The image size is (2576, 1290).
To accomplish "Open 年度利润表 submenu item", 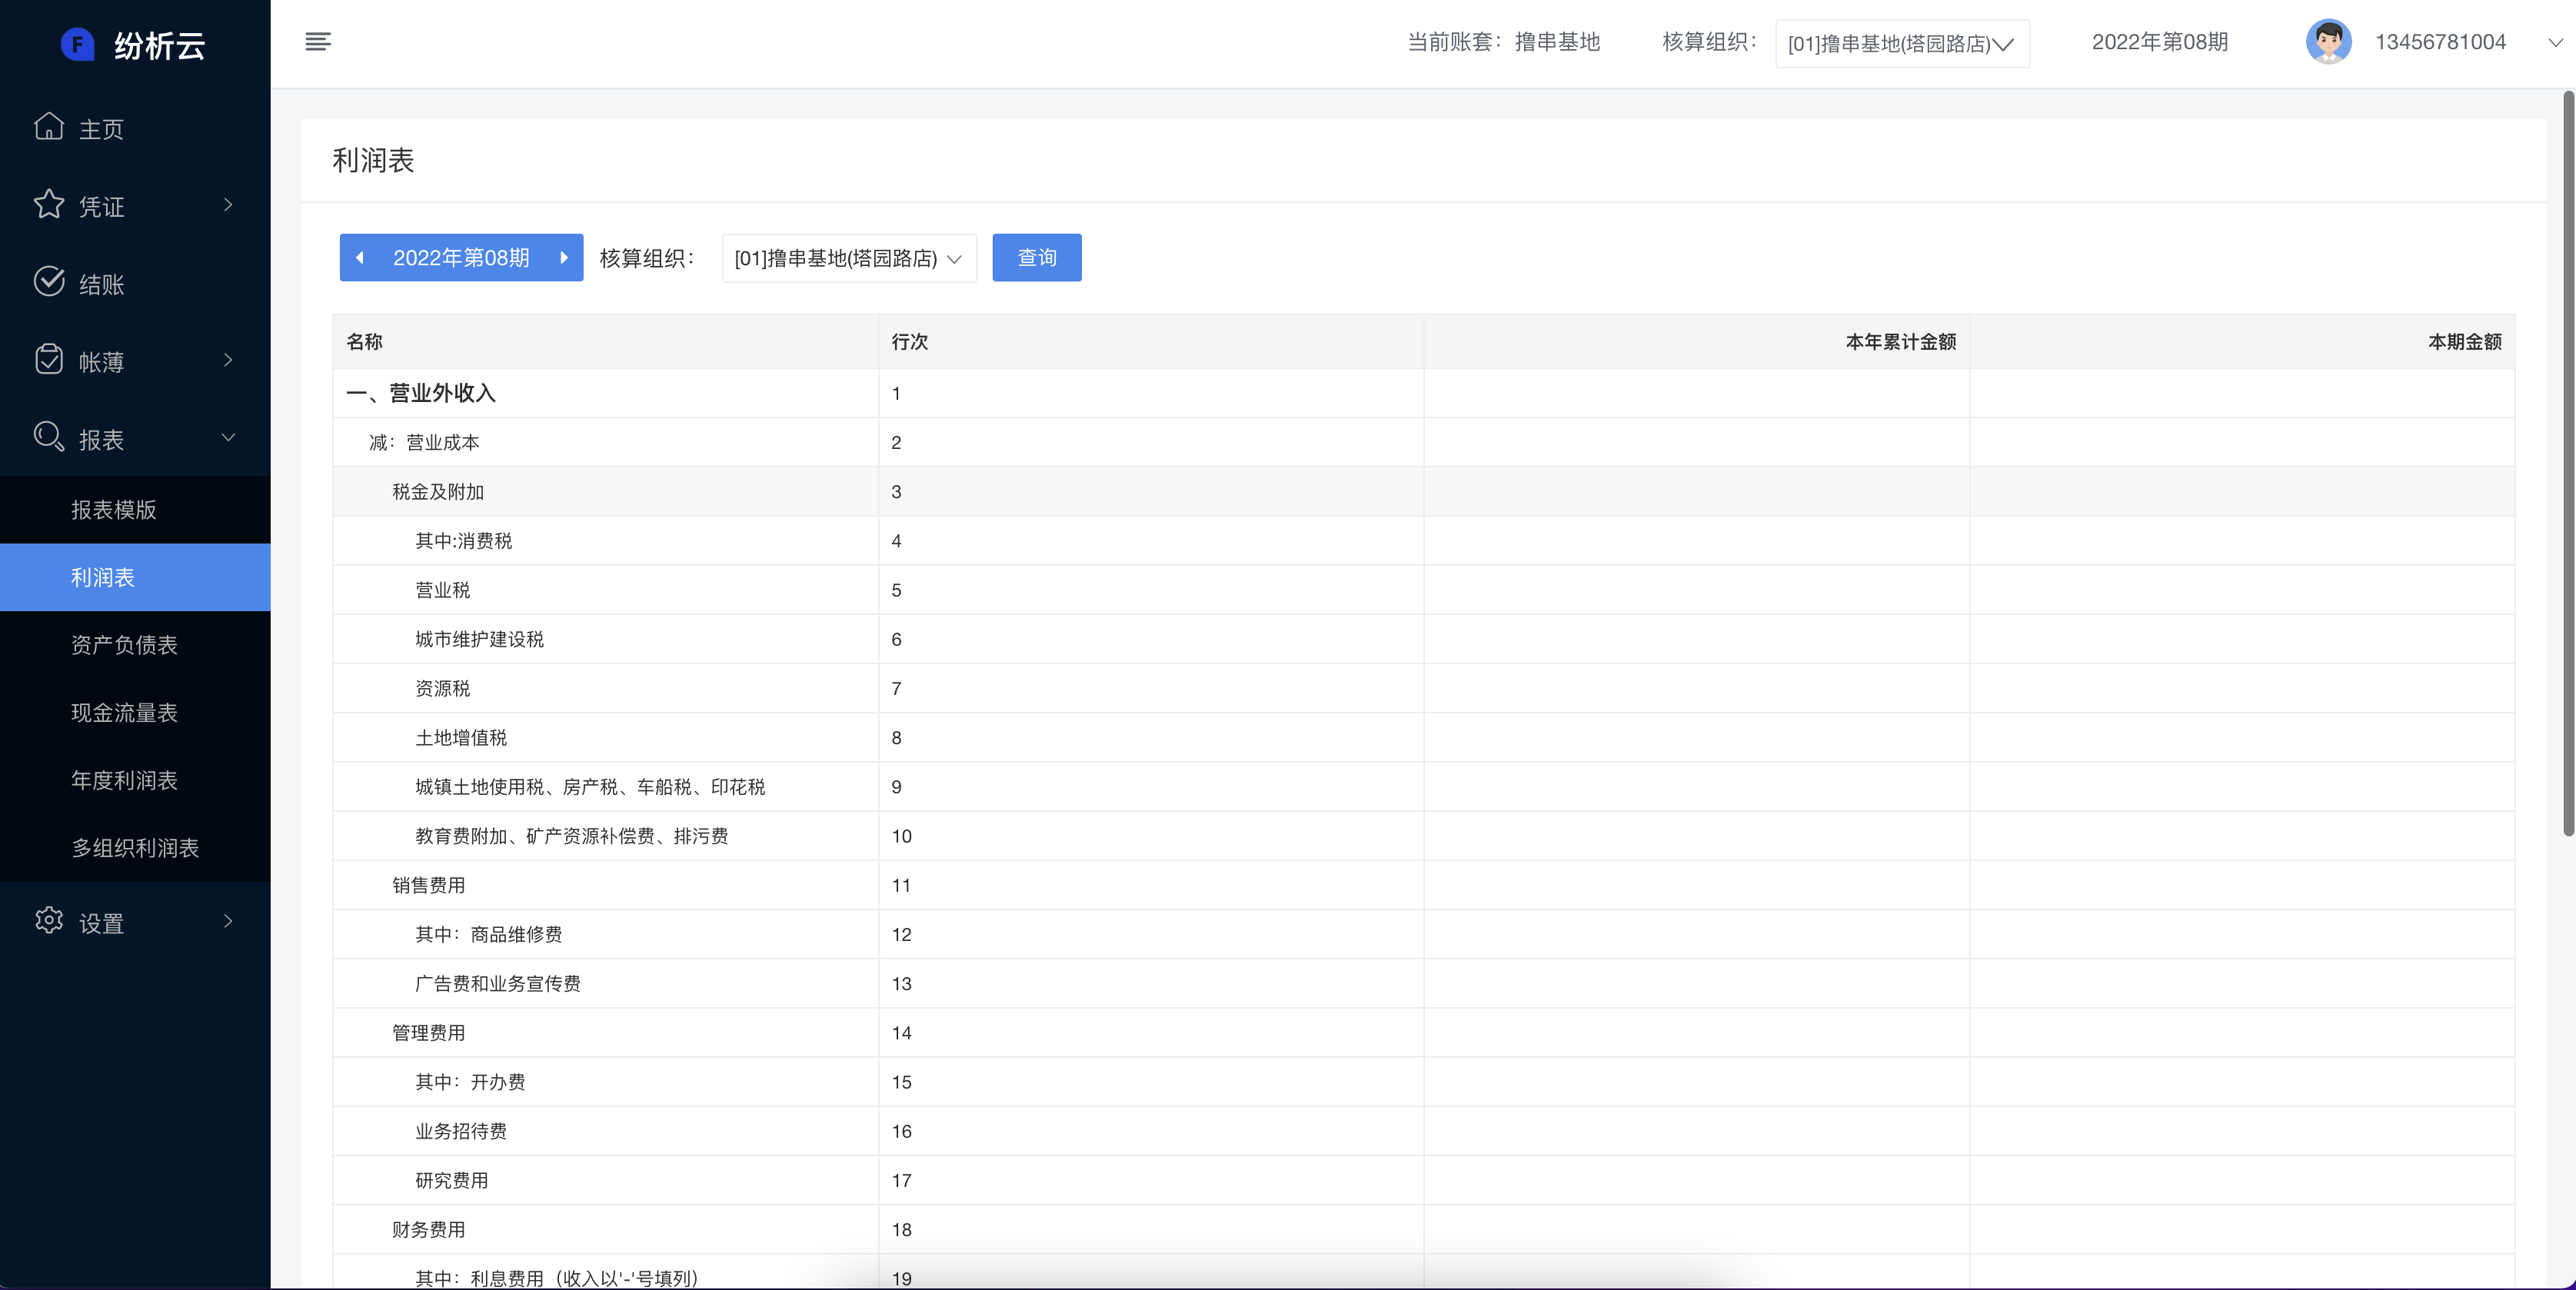I will coord(135,780).
